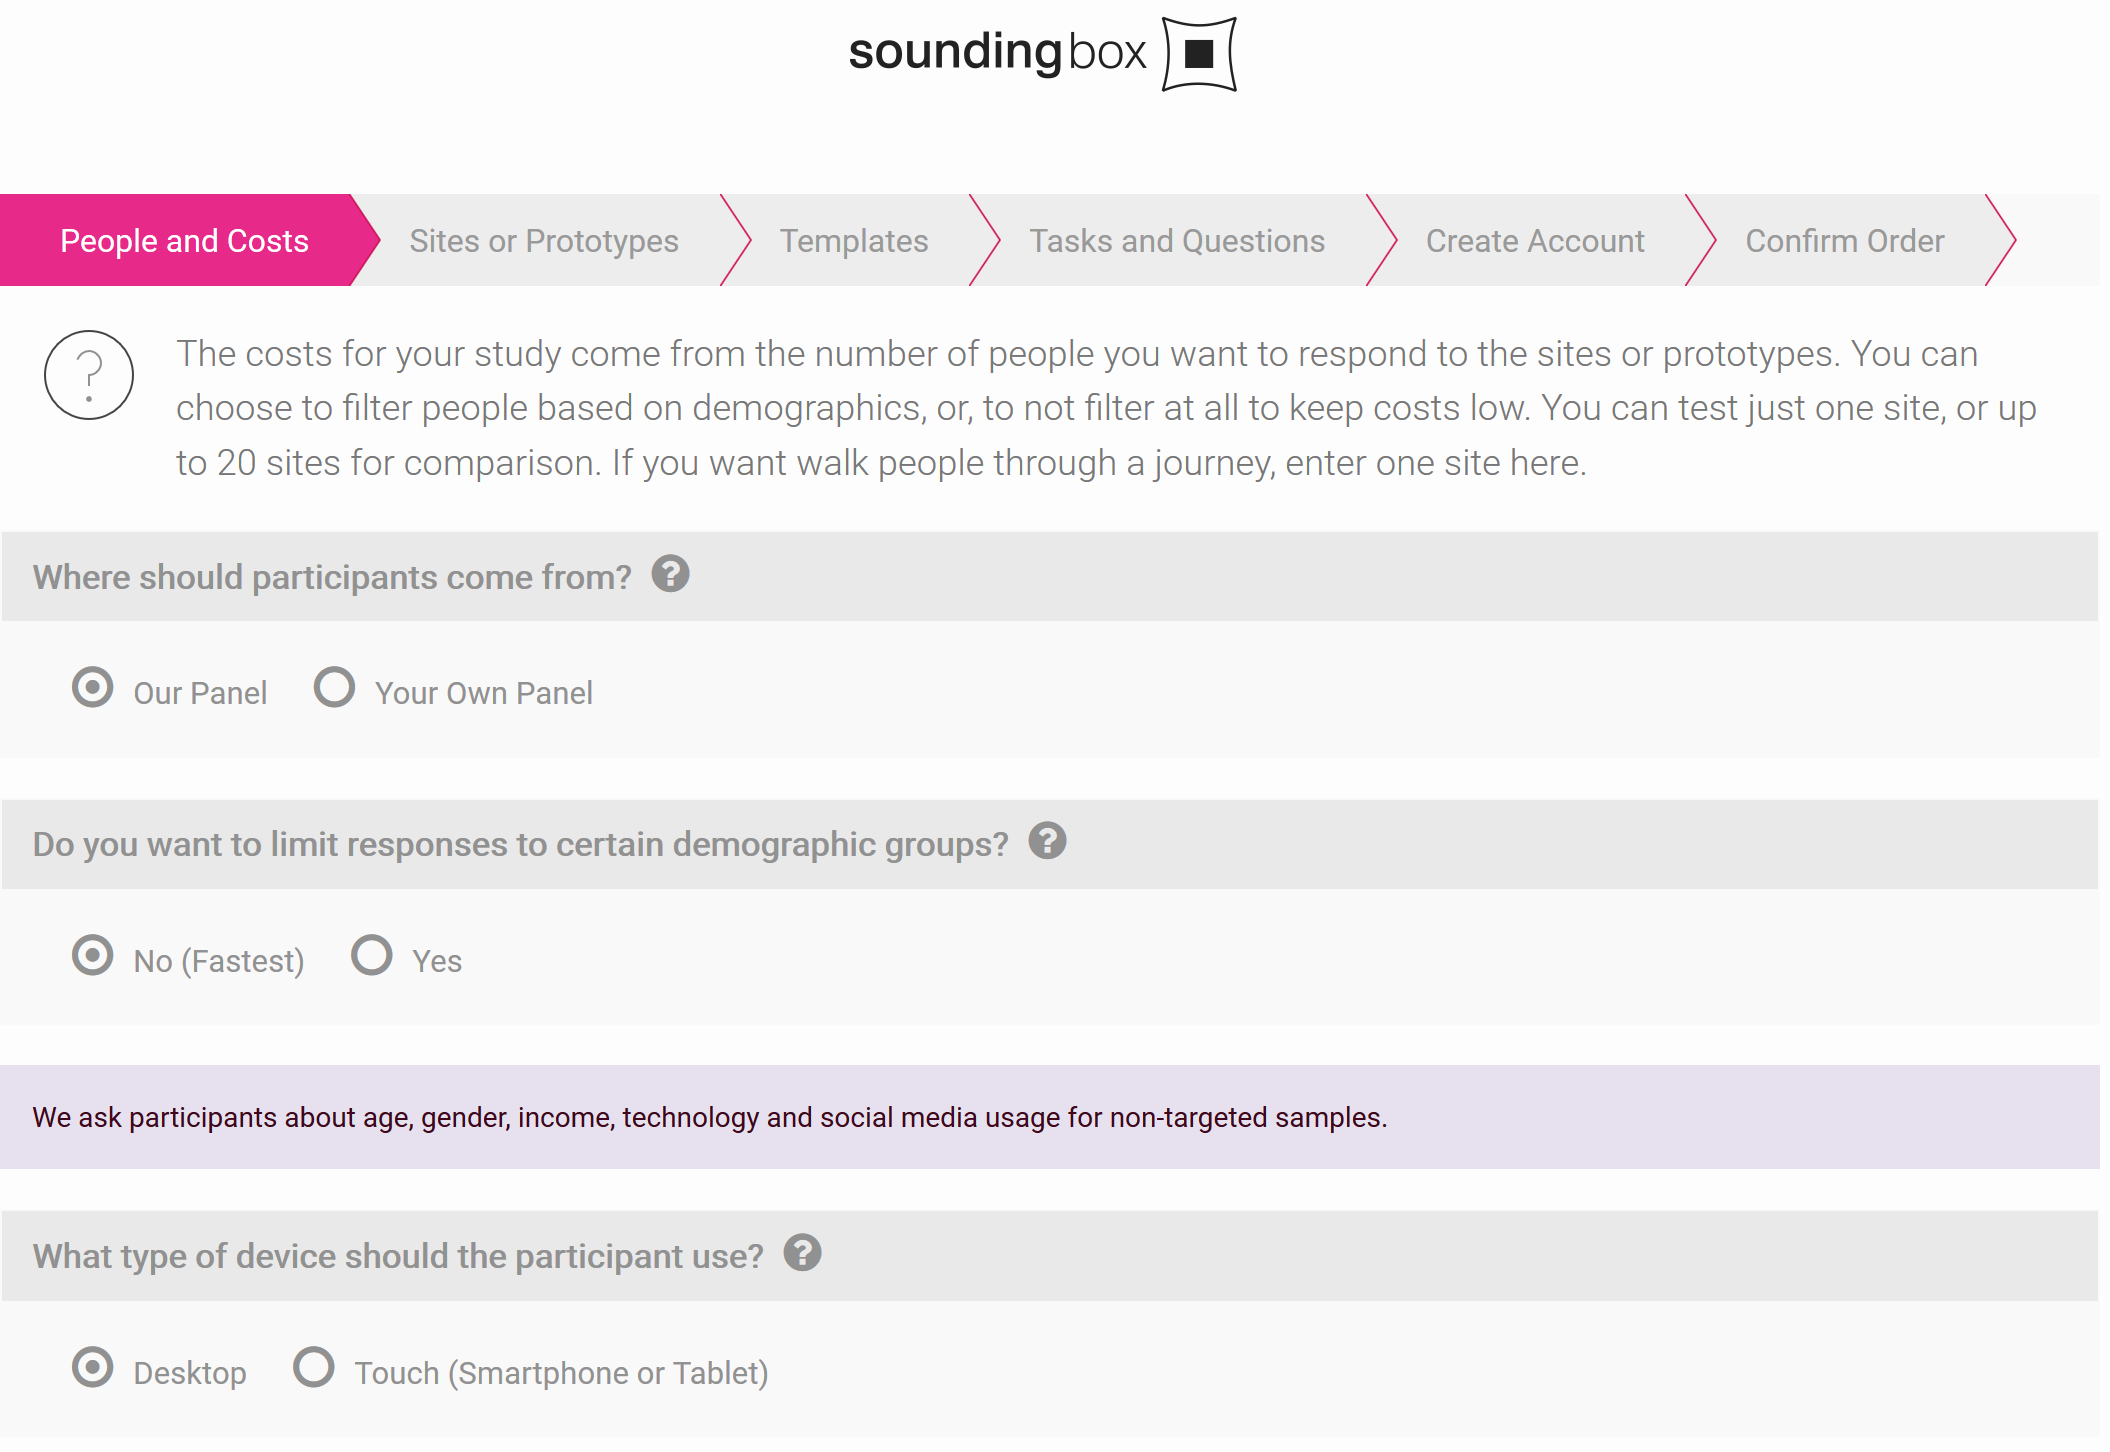Select the Your Own Panel radio option
This screenshot has height=1452, width=2110.
[334, 688]
